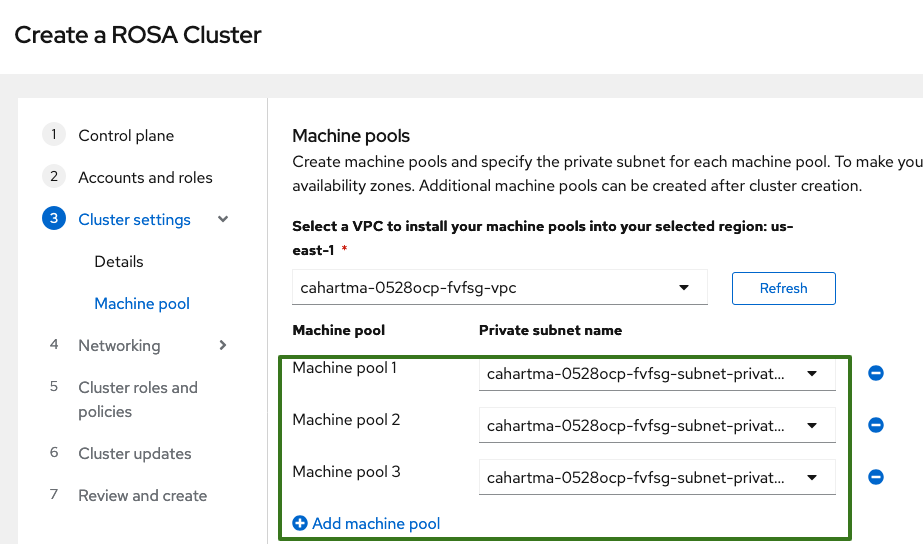Click the active step 3 circle icon

click(x=53, y=219)
